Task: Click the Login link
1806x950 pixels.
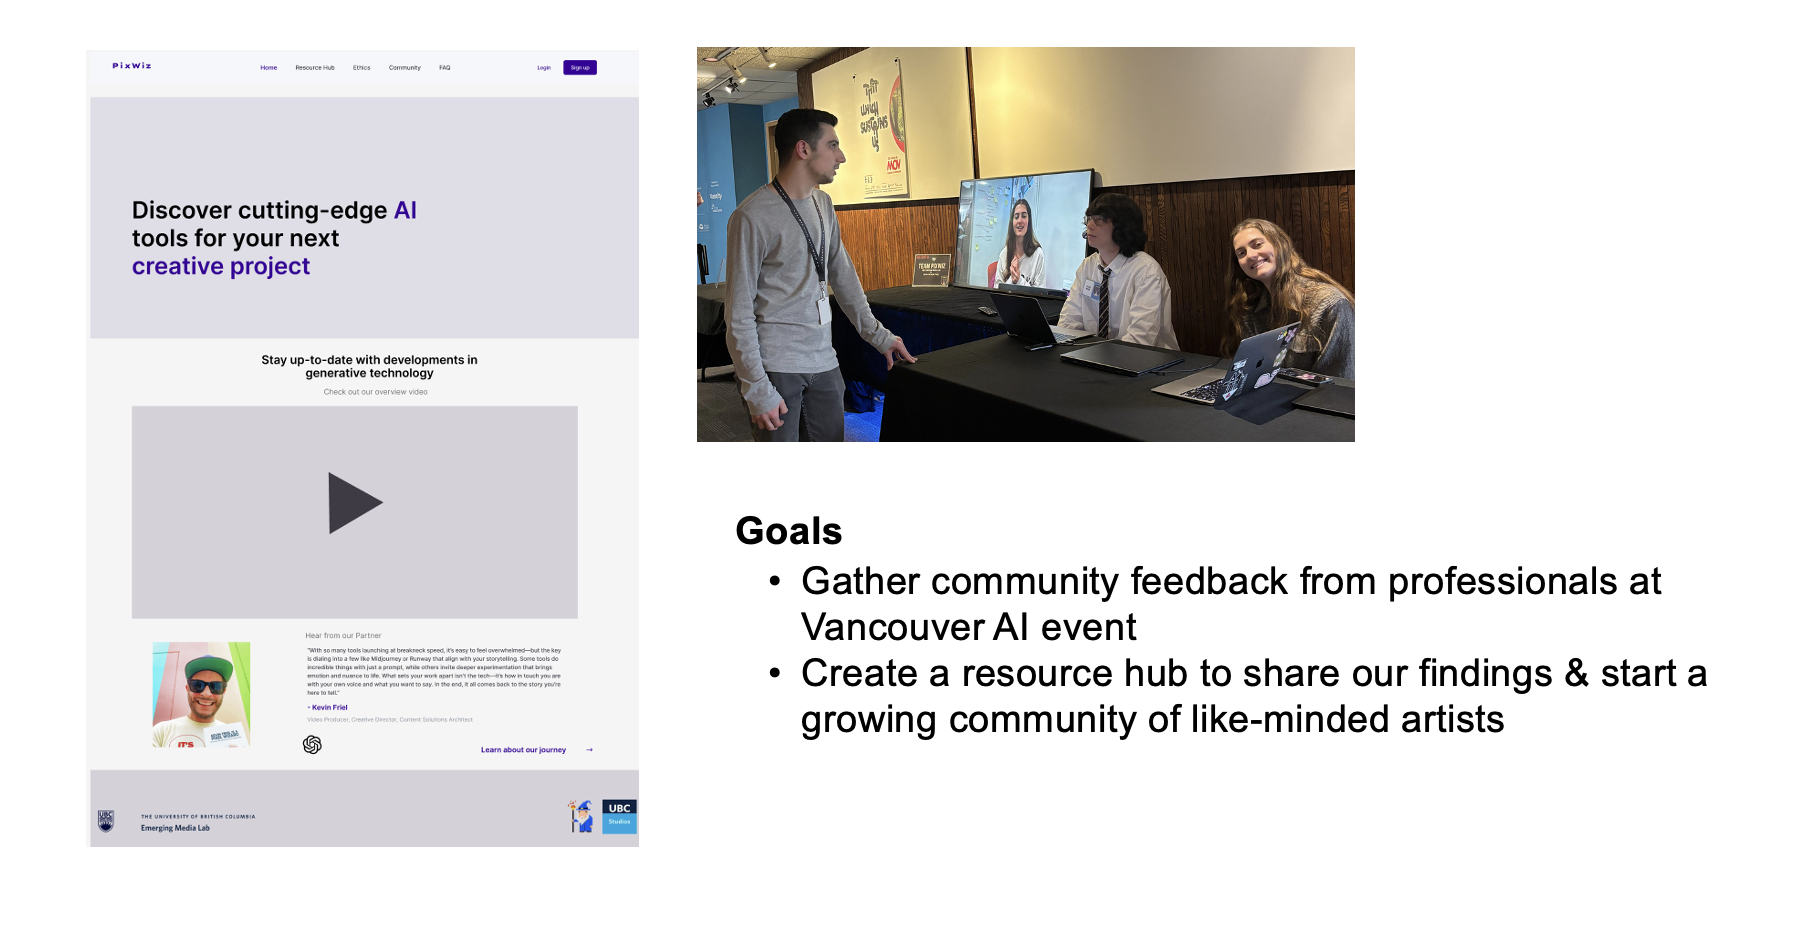Action: pos(544,68)
